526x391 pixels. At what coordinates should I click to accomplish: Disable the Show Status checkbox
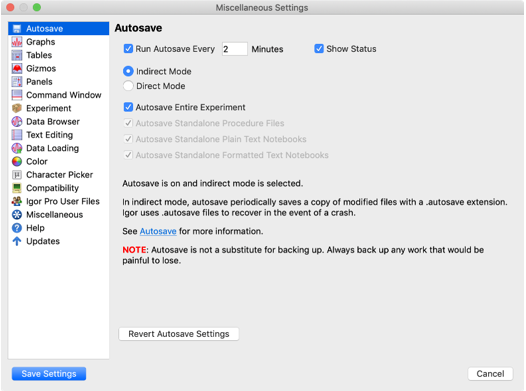(319, 49)
